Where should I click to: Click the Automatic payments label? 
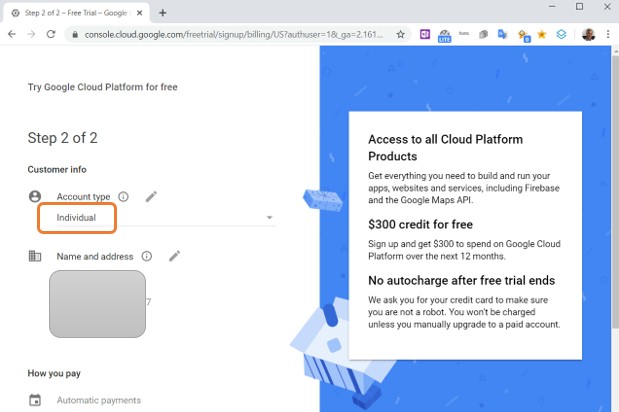point(99,400)
